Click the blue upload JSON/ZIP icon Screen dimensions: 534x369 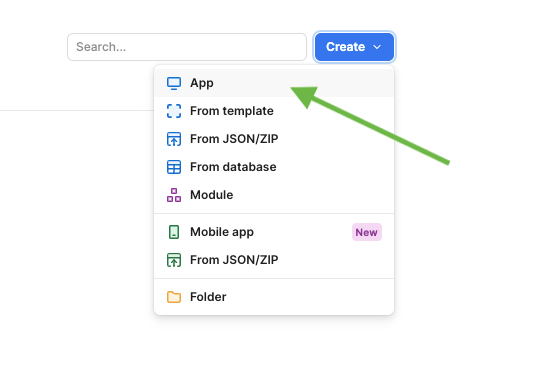[x=174, y=139]
